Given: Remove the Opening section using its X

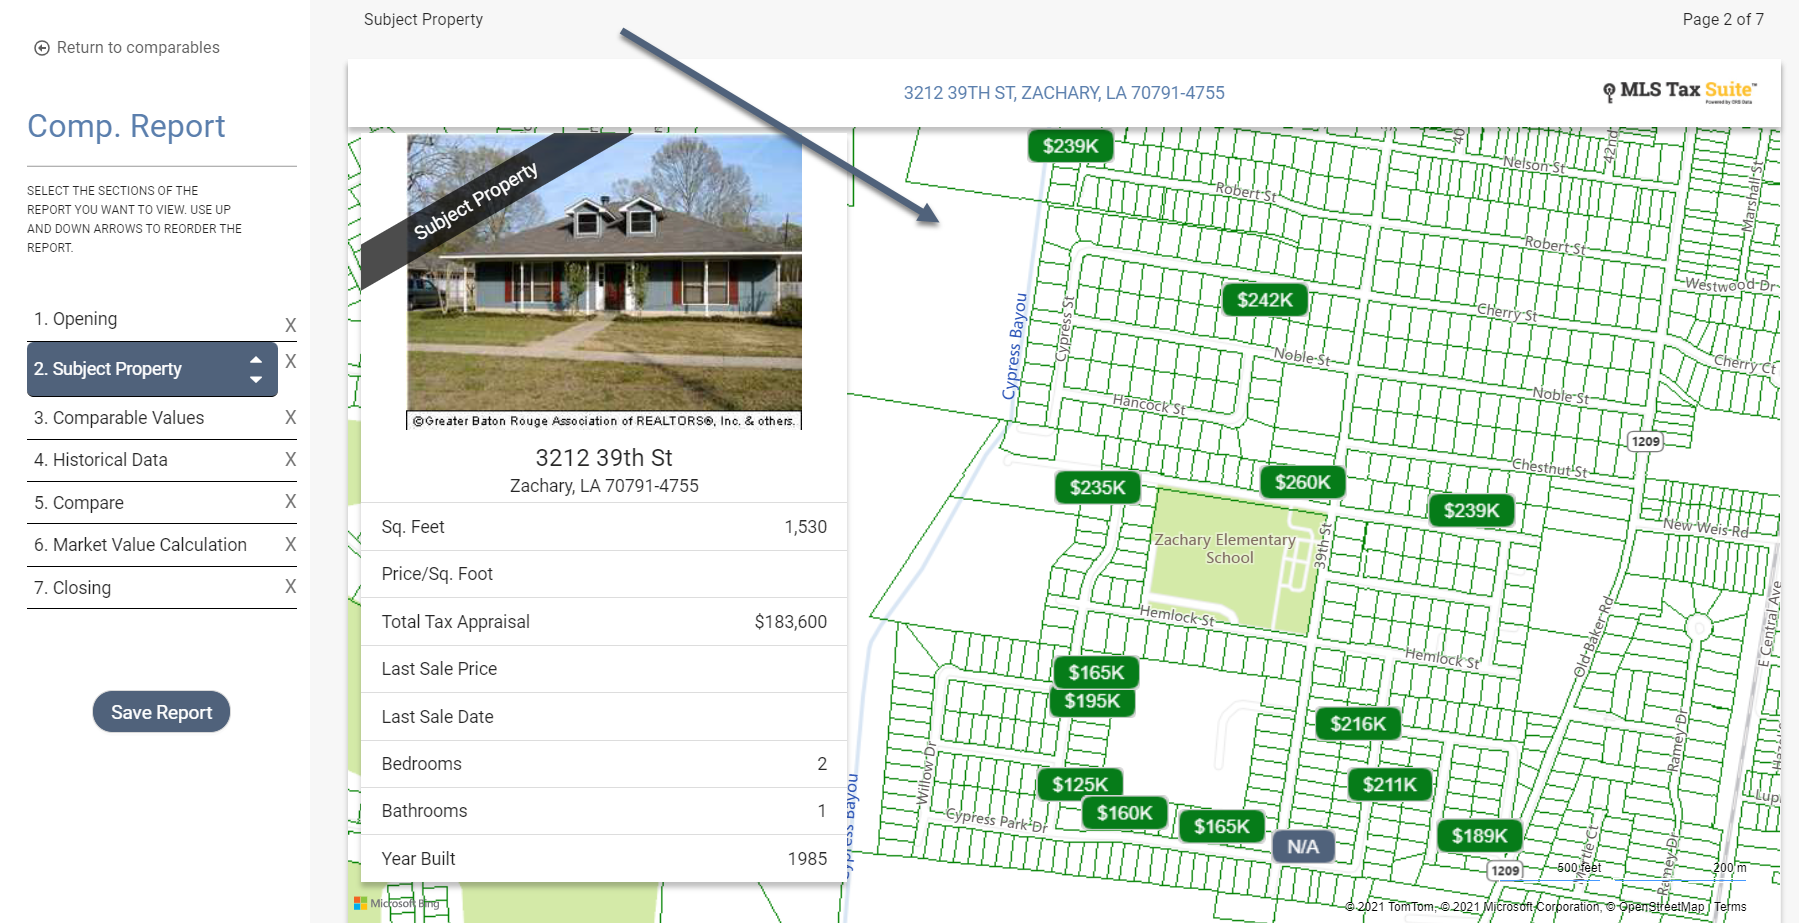Looking at the screenshot, I should [x=289, y=324].
